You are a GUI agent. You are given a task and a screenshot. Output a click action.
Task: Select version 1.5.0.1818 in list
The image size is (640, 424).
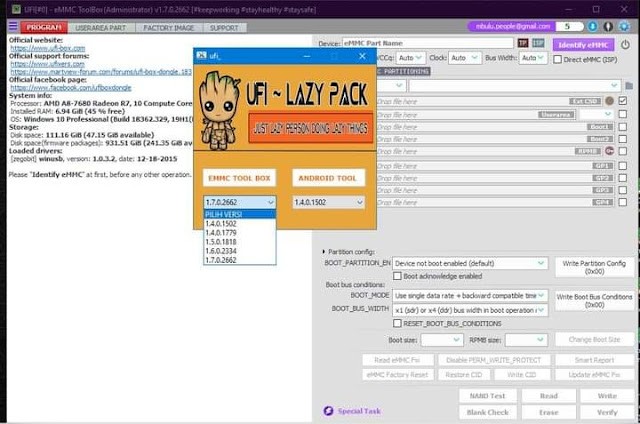(240, 242)
